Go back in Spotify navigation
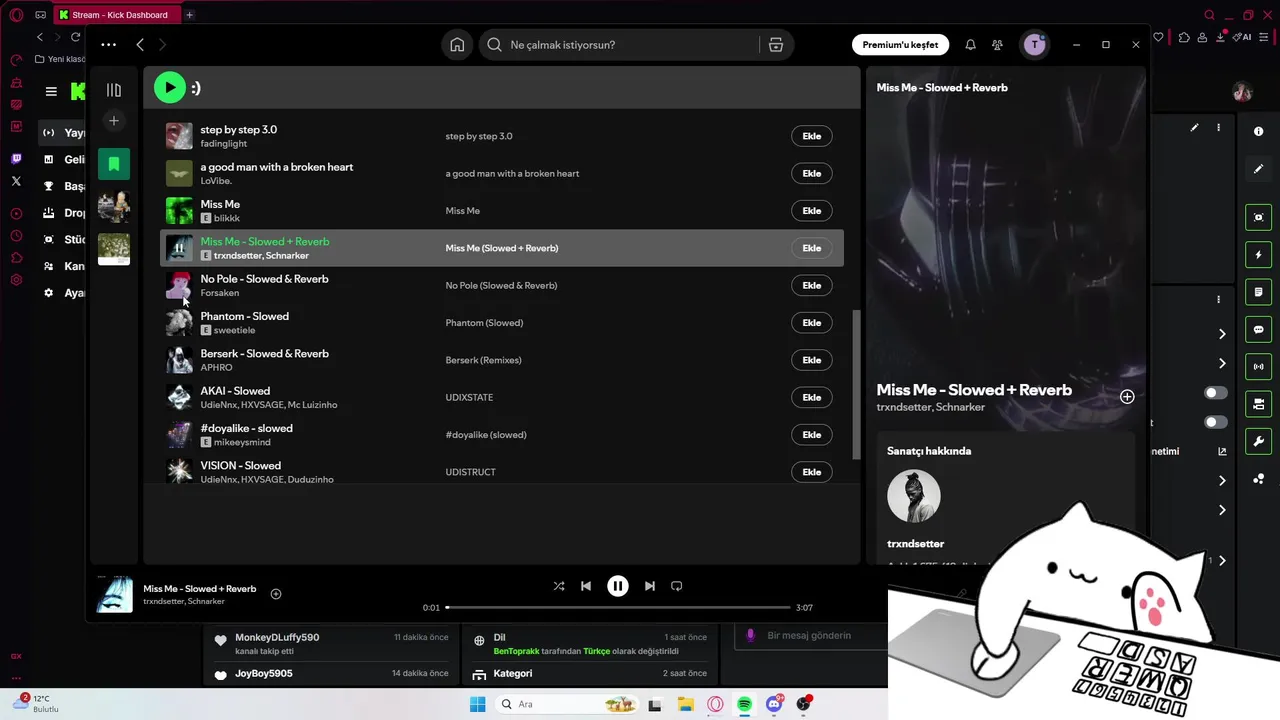The height and width of the screenshot is (720, 1280). tap(140, 45)
